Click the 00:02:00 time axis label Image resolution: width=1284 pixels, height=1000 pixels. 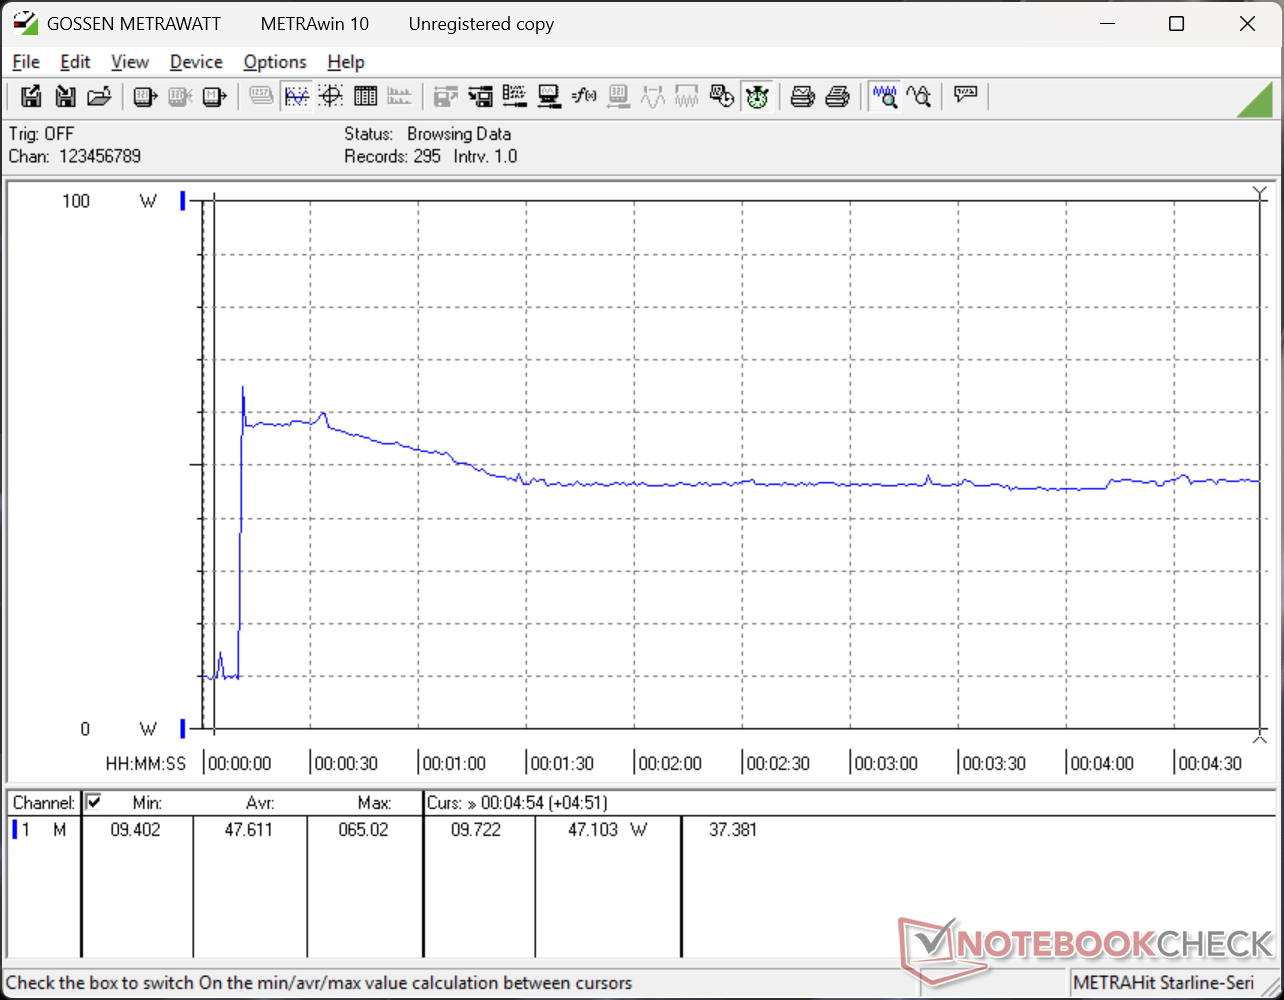670,763
